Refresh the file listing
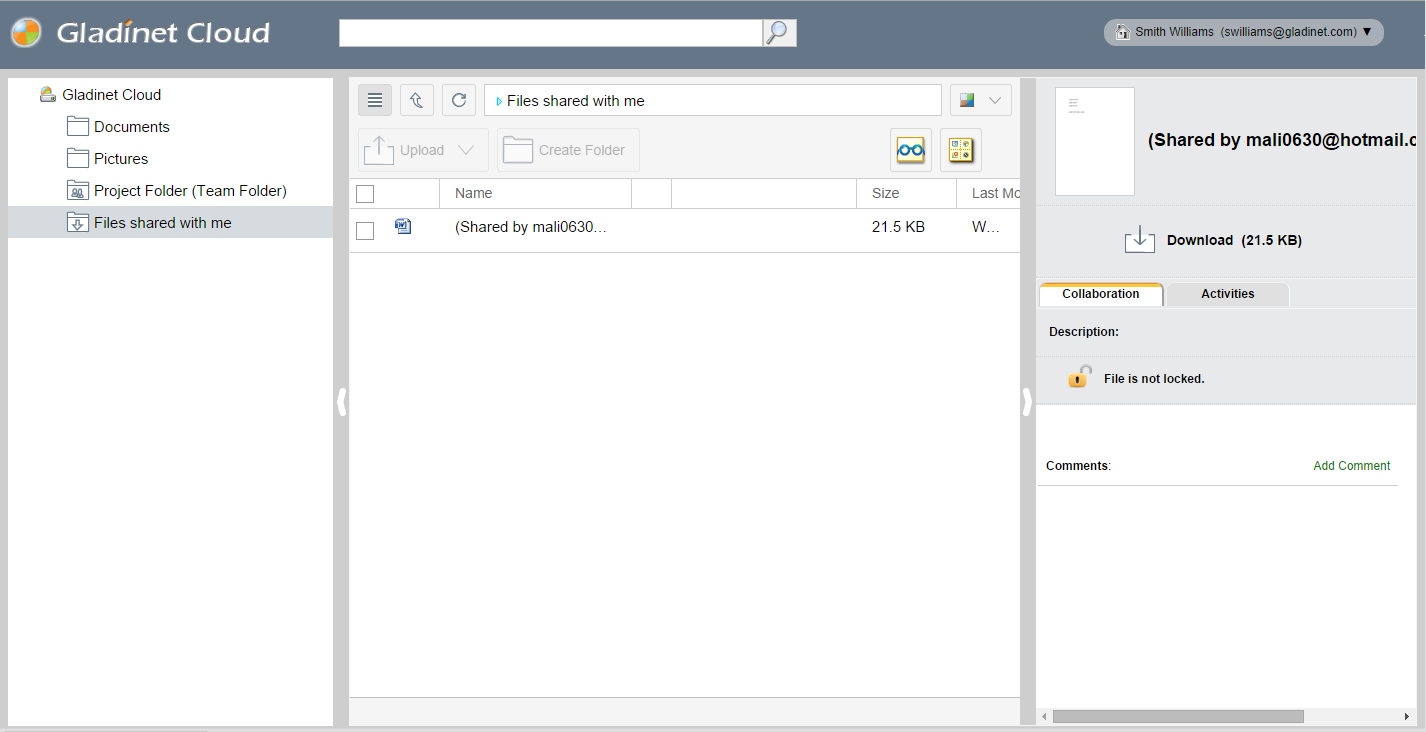This screenshot has width=1426, height=732. point(459,100)
